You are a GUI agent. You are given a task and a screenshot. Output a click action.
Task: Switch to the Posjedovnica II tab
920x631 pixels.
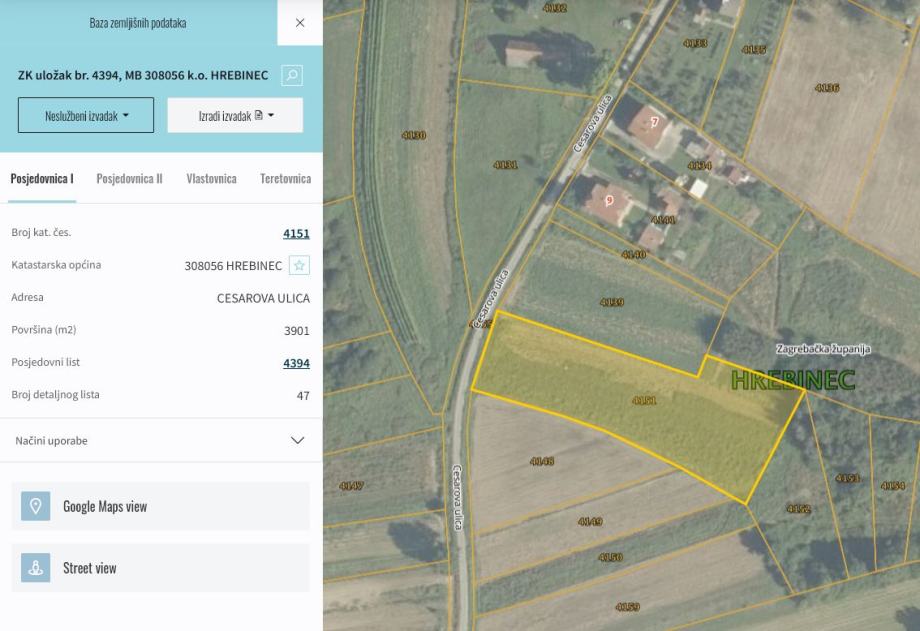pos(129,178)
